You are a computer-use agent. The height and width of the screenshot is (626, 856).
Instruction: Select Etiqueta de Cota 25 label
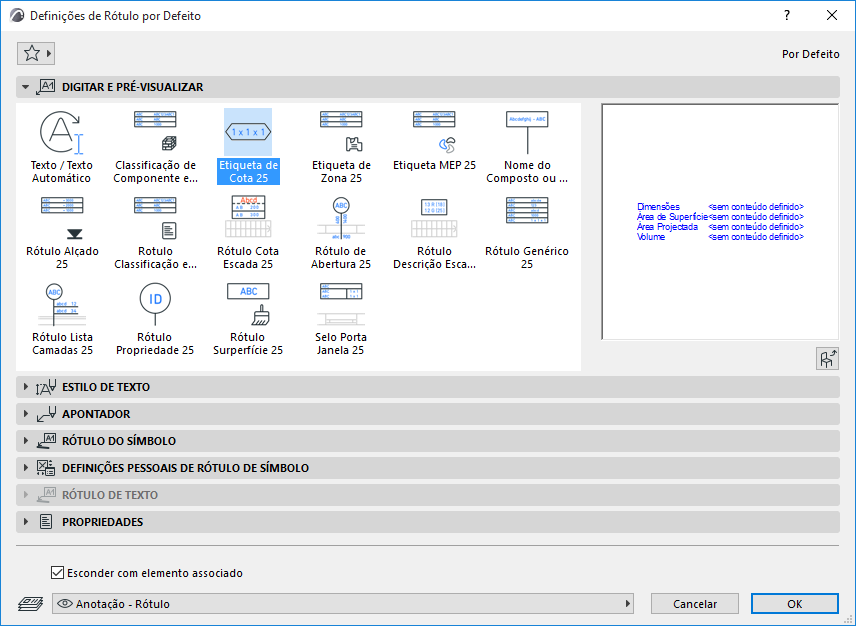(248, 147)
